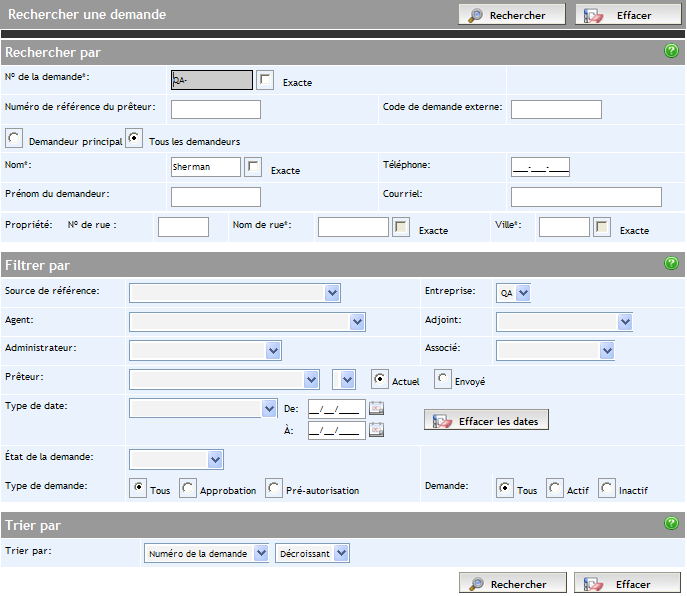Open Adjoint dropdown
Viewport: 687px width, 596px height.
(564, 322)
